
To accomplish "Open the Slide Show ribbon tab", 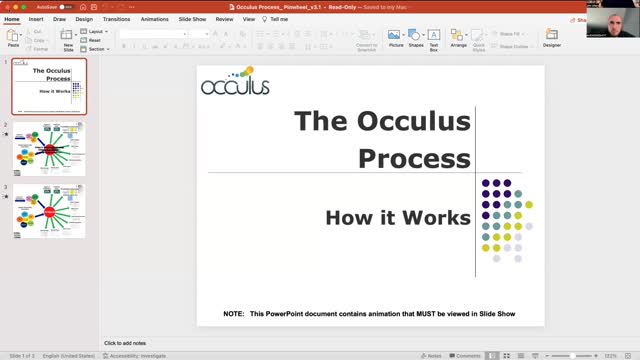I will pyautogui.click(x=192, y=19).
